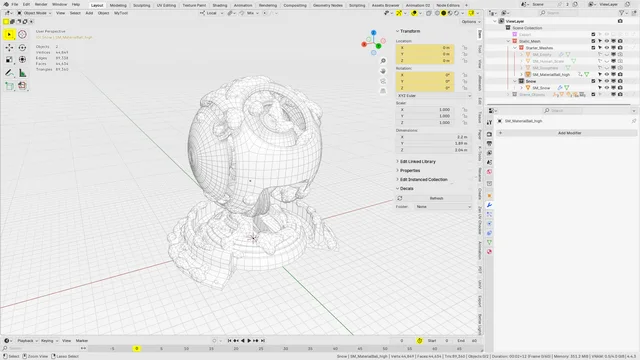Switch to Shading workspace tab
This screenshot has height=360, width=640.
point(220,5)
